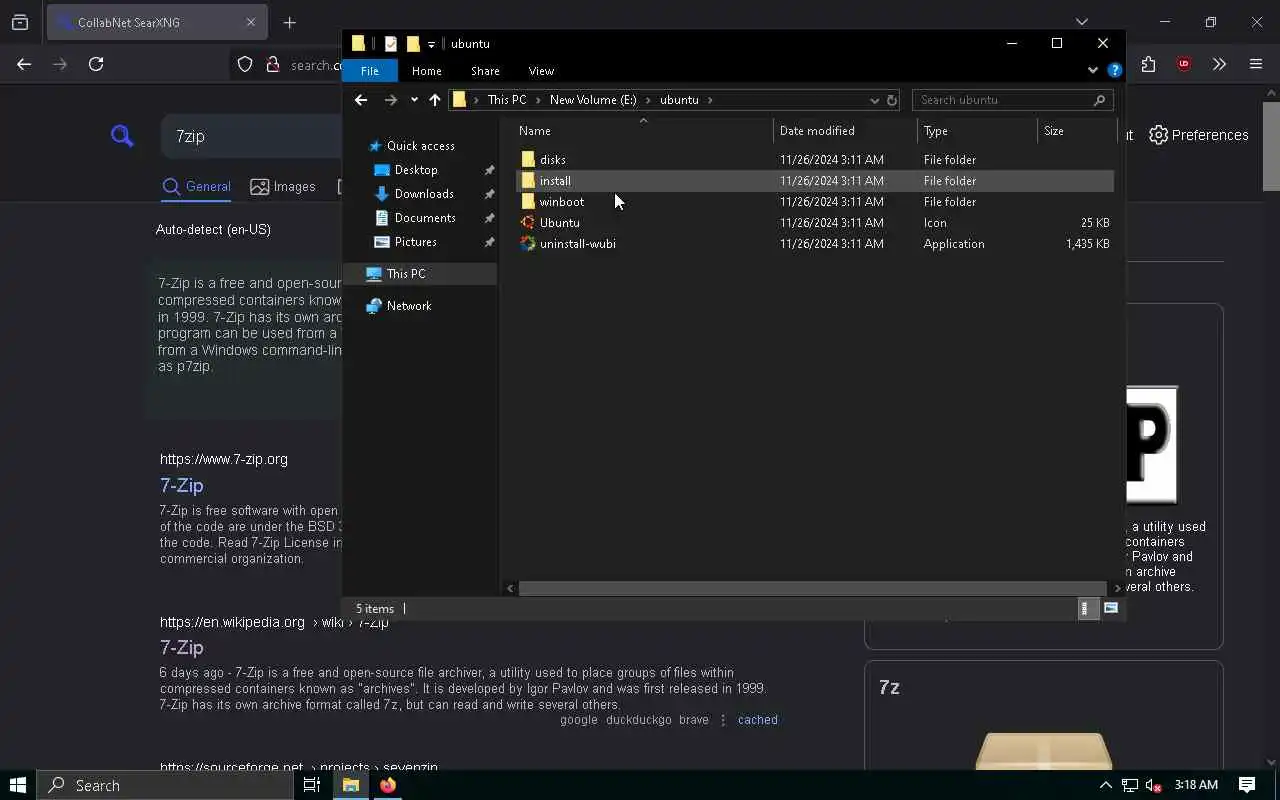Go forward in File Explorer
Screen dimensions: 1280x800
[x=391, y=100]
